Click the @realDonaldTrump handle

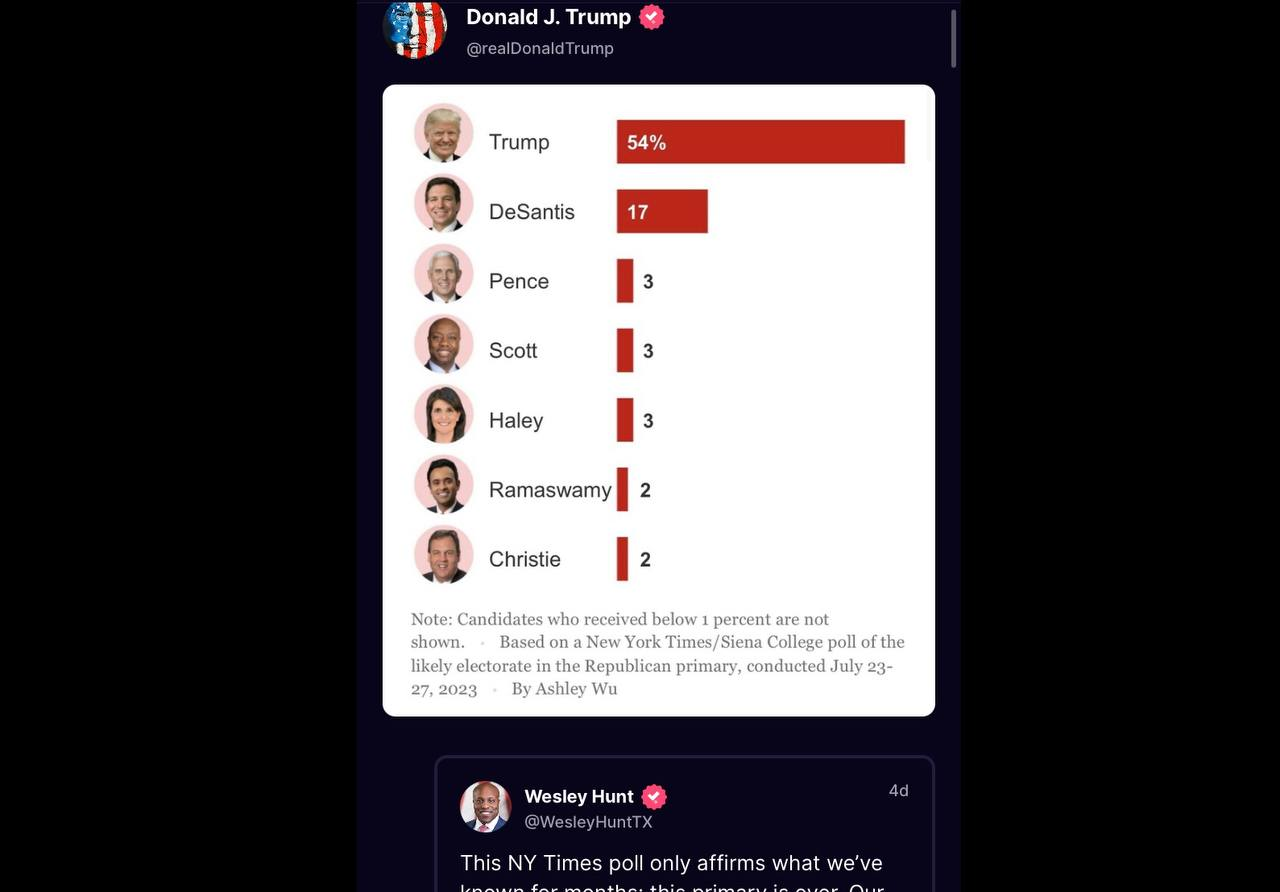(540, 48)
